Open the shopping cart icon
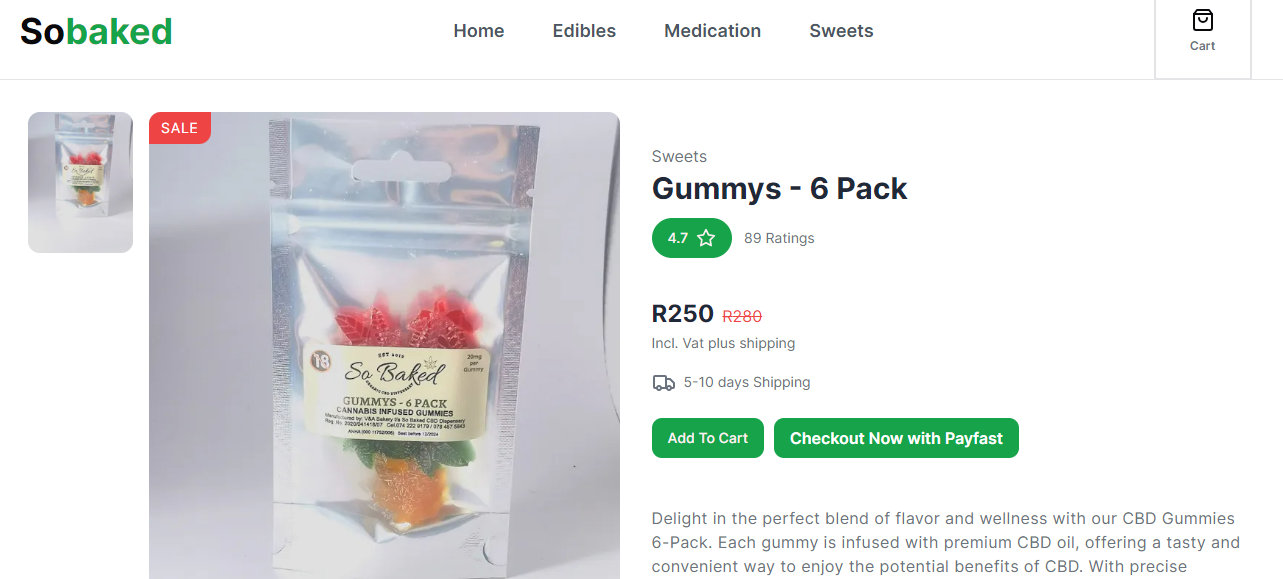1283x579 pixels. (1203, 20)
